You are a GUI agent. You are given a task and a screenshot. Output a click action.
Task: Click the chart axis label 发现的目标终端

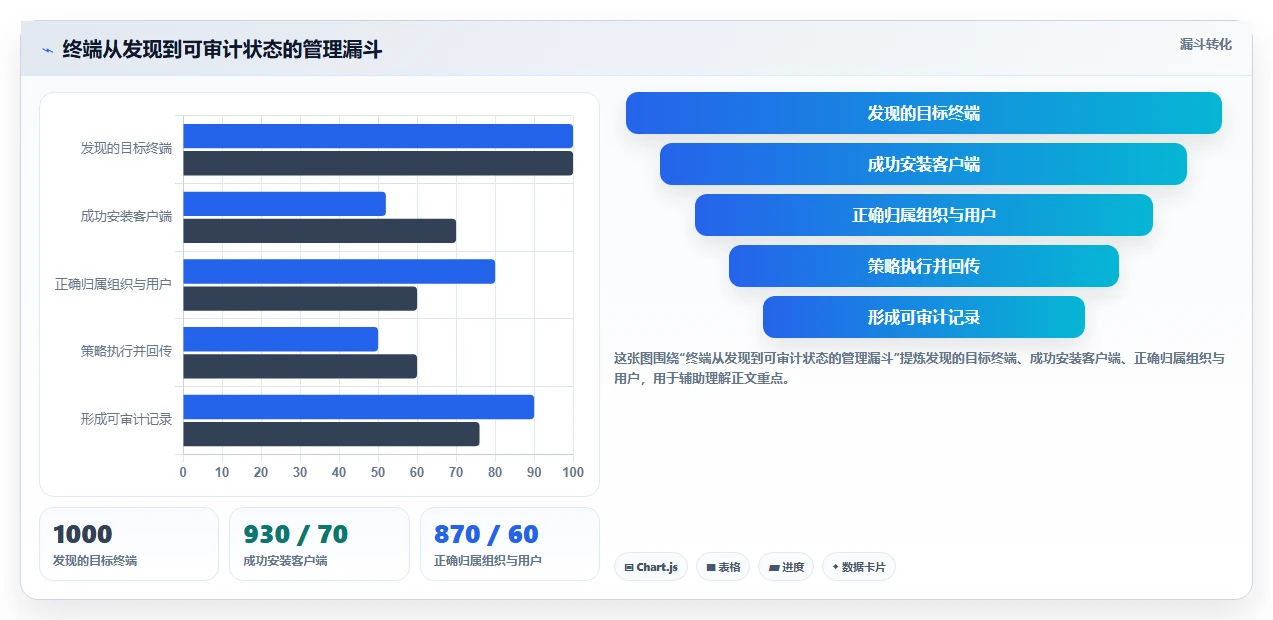tap(126, 149)
